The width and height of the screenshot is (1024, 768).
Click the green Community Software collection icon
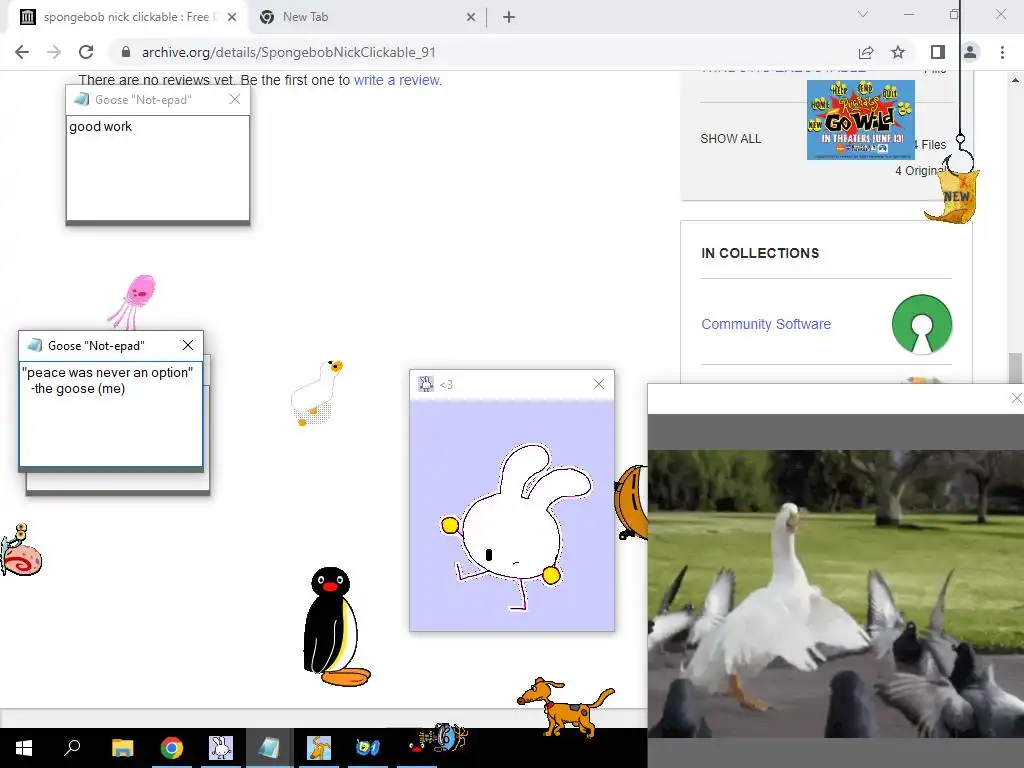click(x=921, y=324)
